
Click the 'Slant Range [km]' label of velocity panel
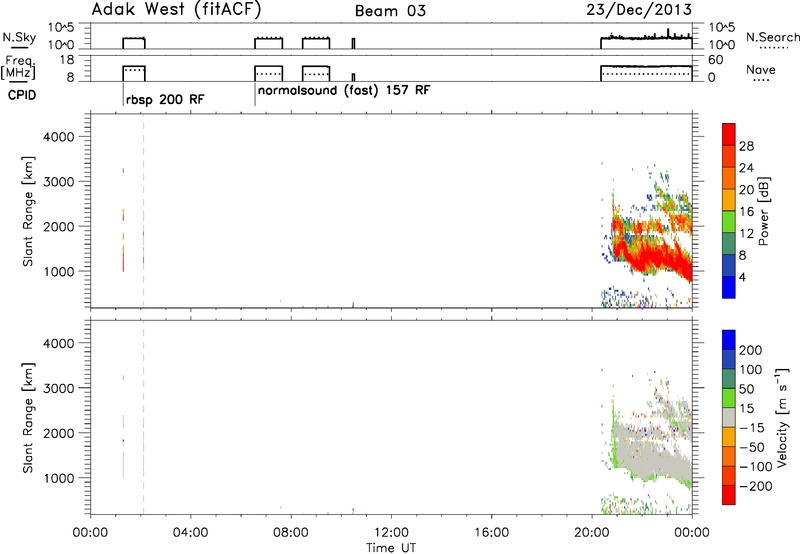pos(28,417)
